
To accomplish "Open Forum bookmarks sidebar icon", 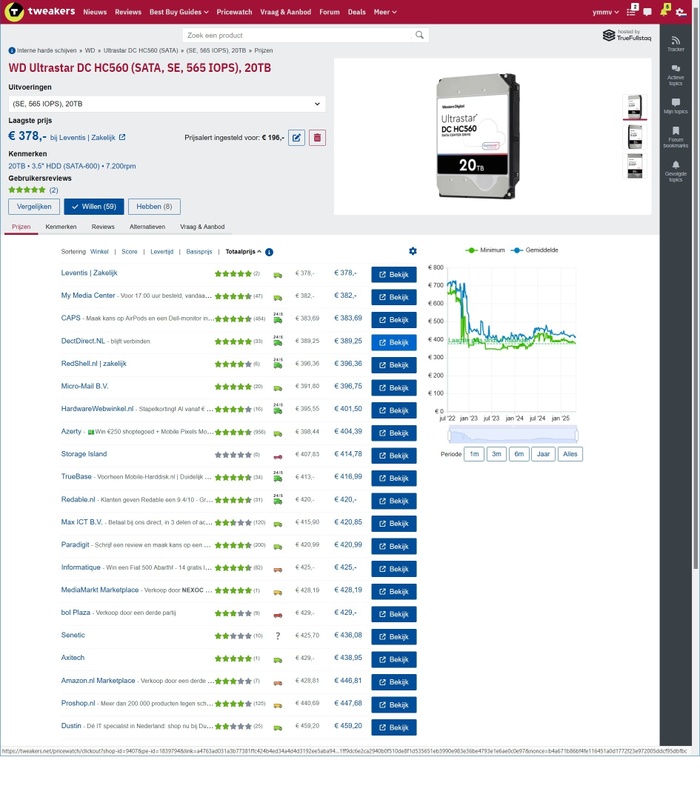I will pos(676,137).
